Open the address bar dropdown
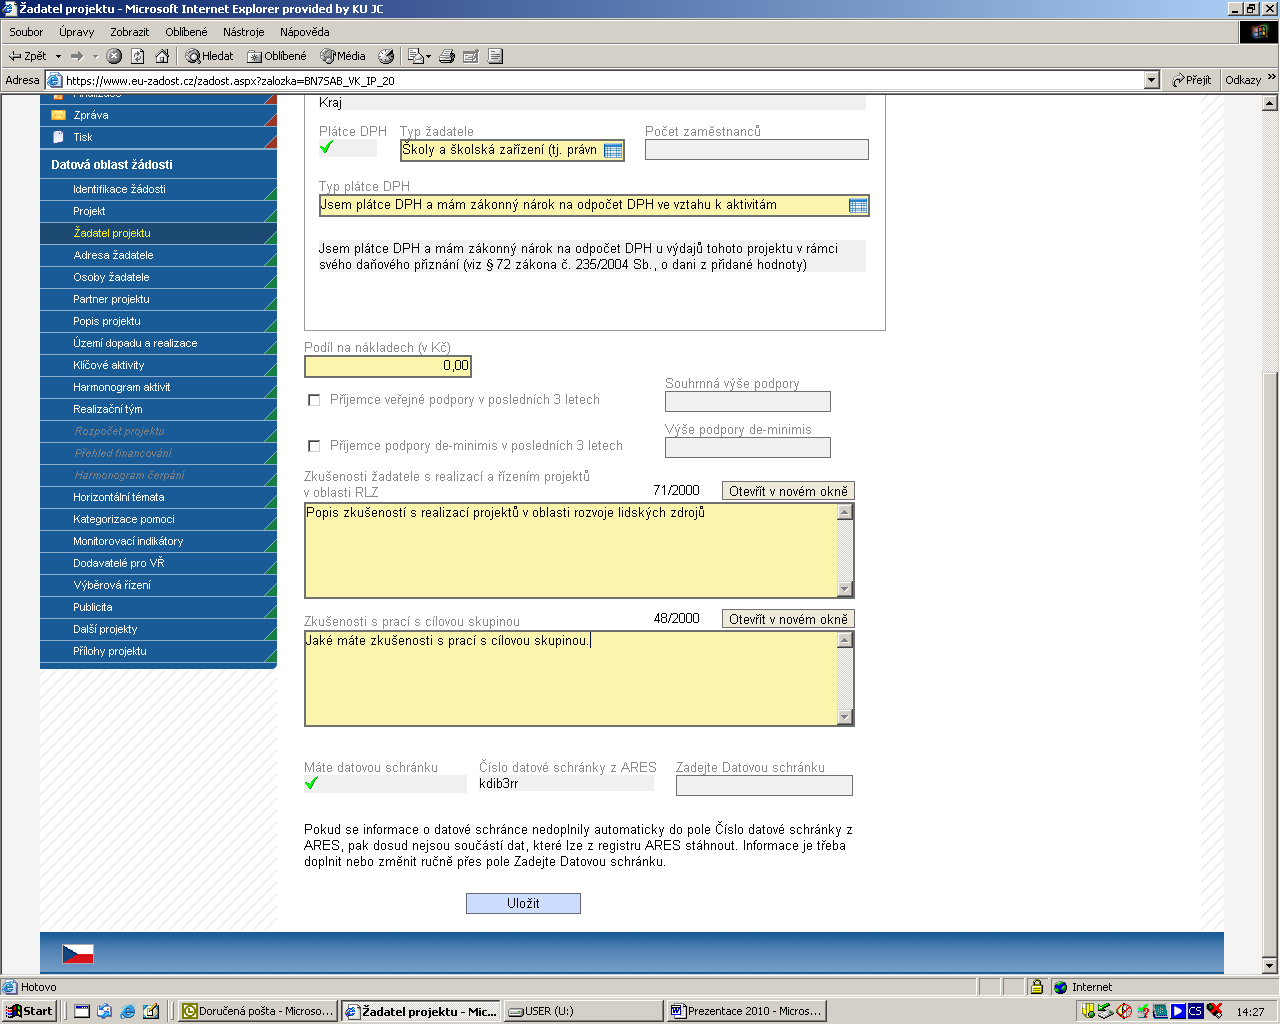 point(1151,80)
